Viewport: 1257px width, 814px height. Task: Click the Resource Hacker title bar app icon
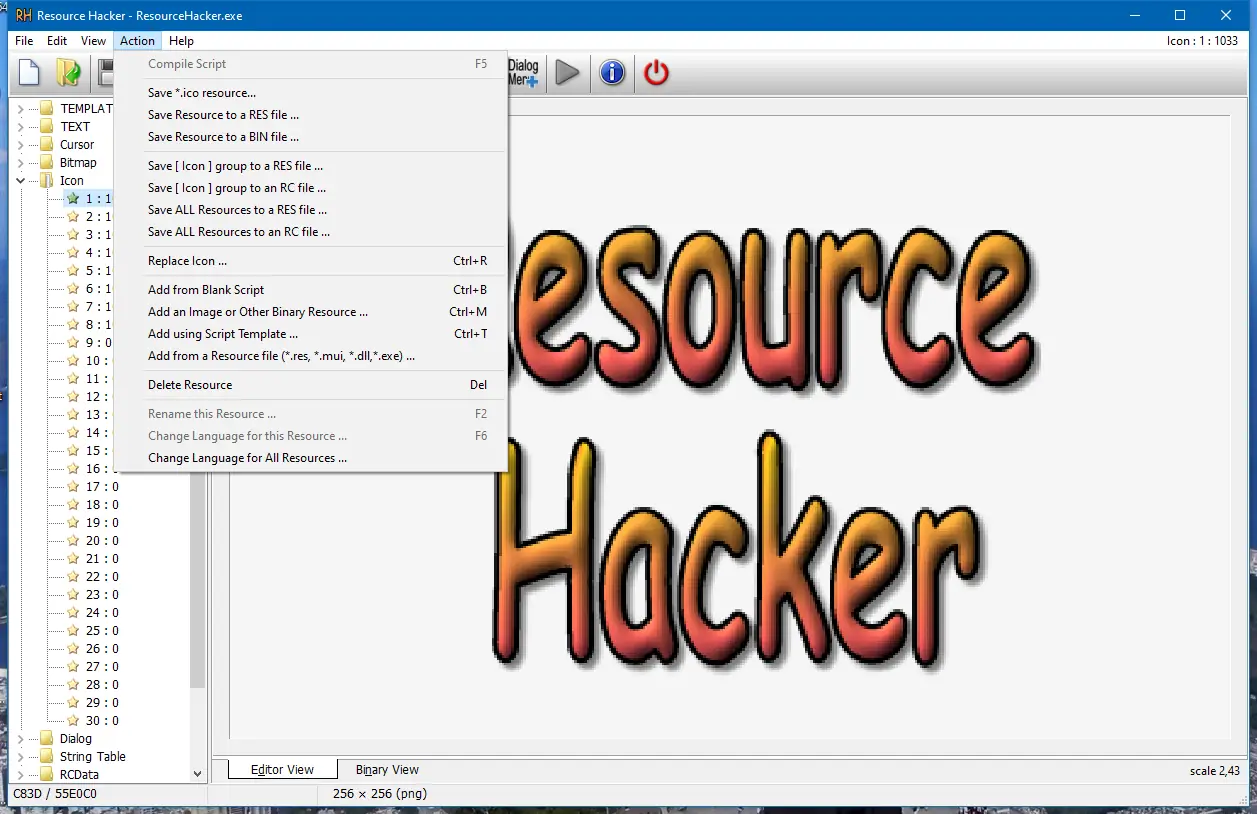click(x=23, y=16)
